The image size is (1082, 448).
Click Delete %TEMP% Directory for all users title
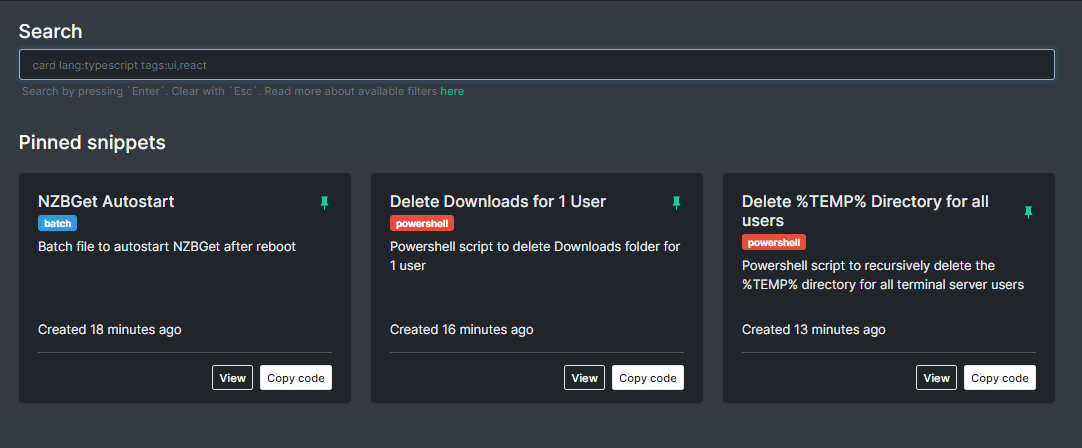point(865,211)
